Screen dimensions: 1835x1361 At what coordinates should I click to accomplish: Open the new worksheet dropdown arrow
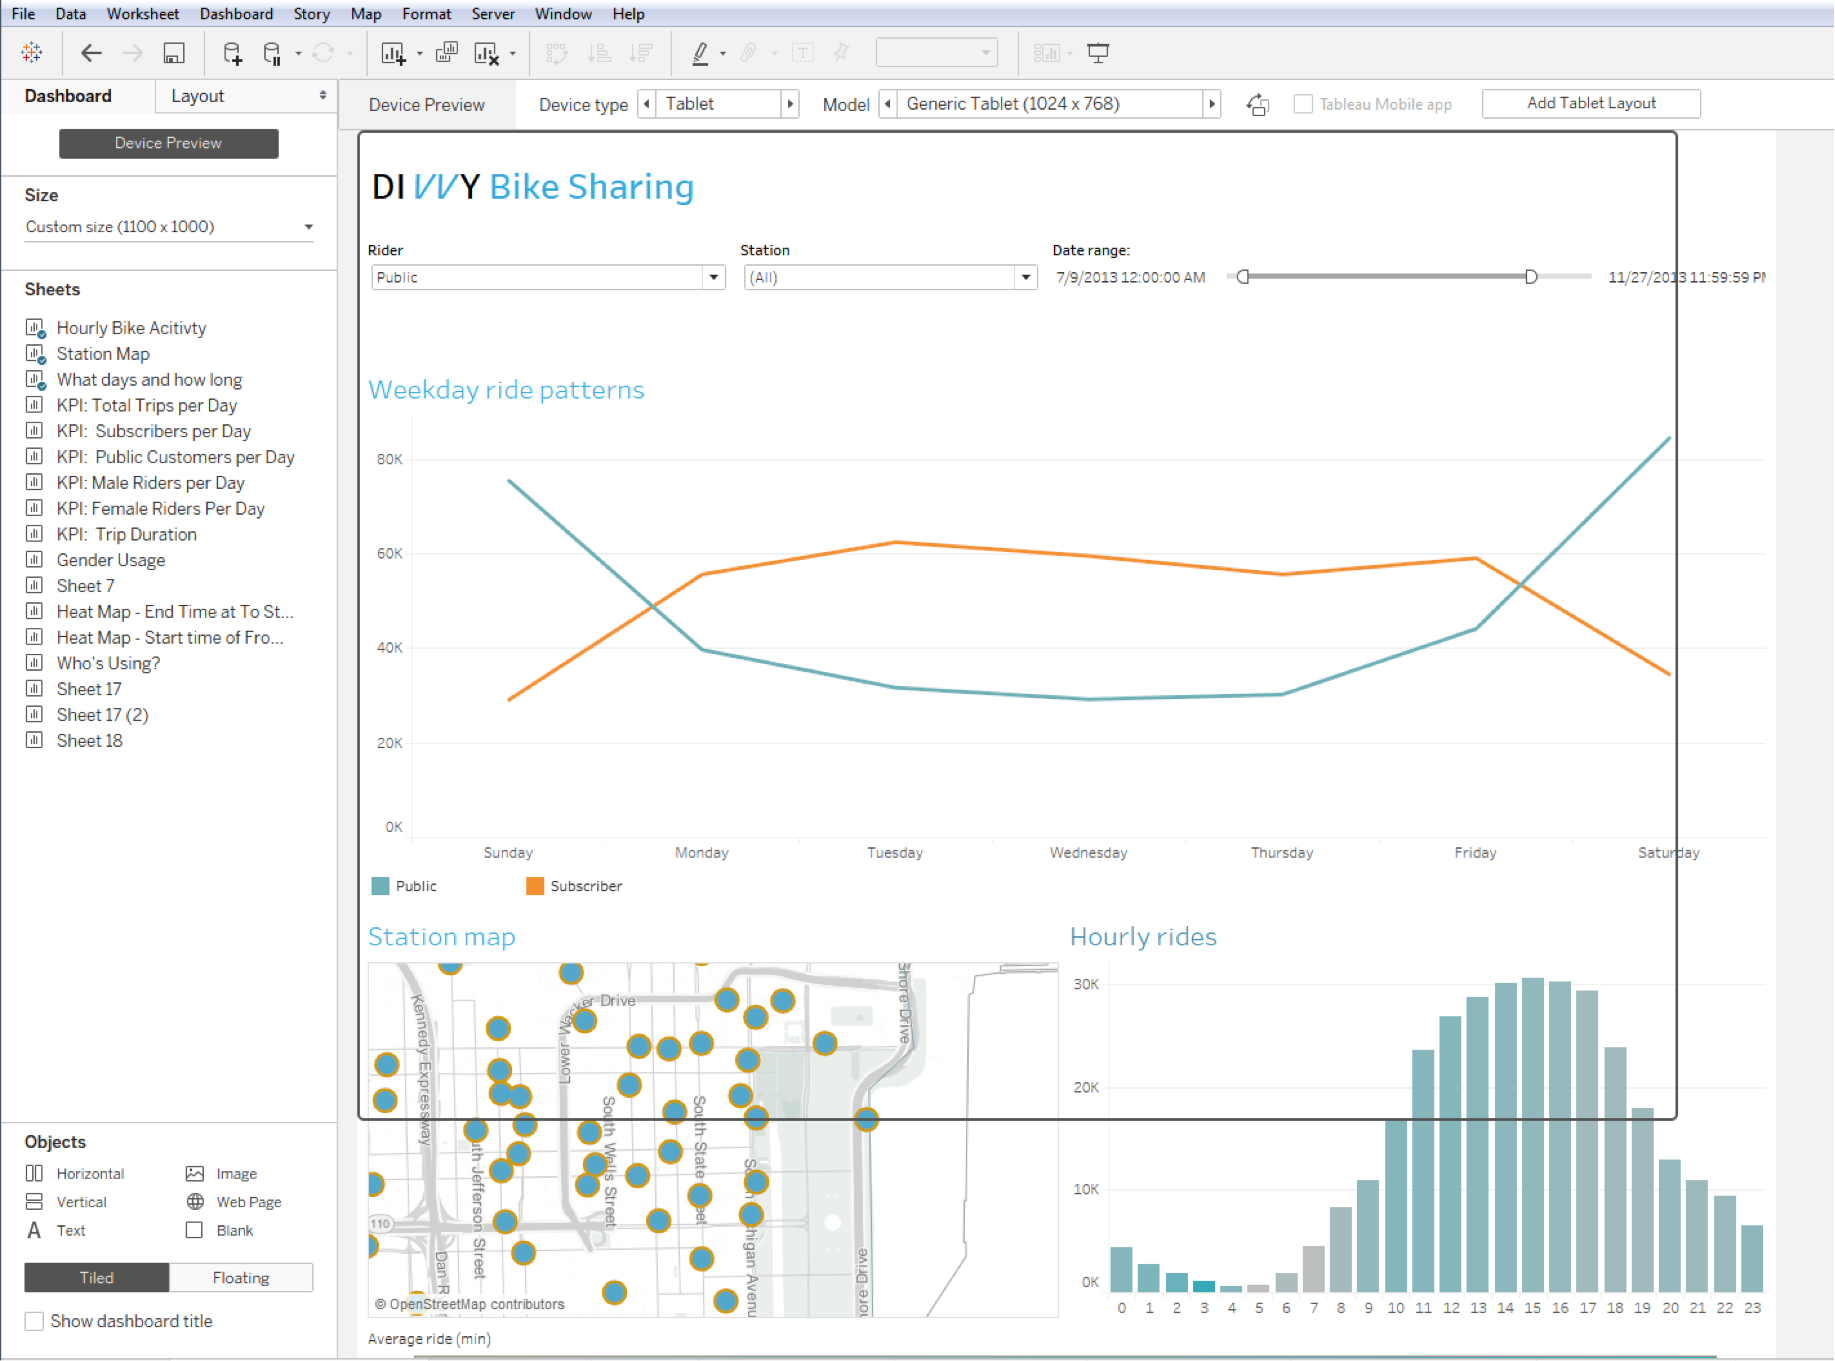[419, 54]
